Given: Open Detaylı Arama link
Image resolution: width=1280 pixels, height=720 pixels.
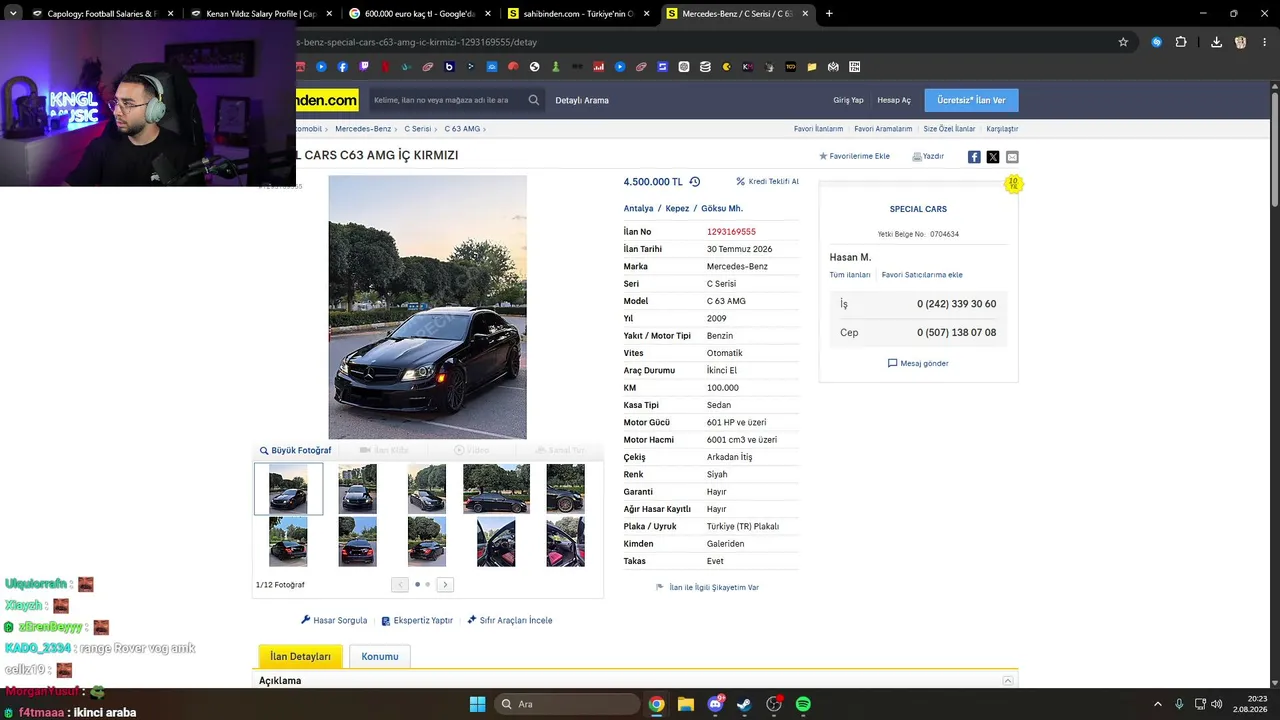Looking at the screenshot, I should pos(582,100).
